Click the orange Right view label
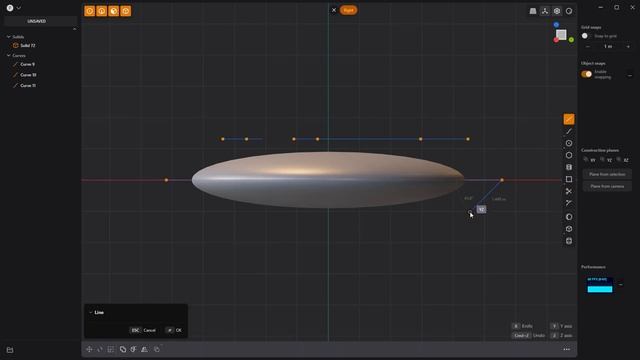The height and width of the screenshot is (360, 640). [x=348, y=10]
